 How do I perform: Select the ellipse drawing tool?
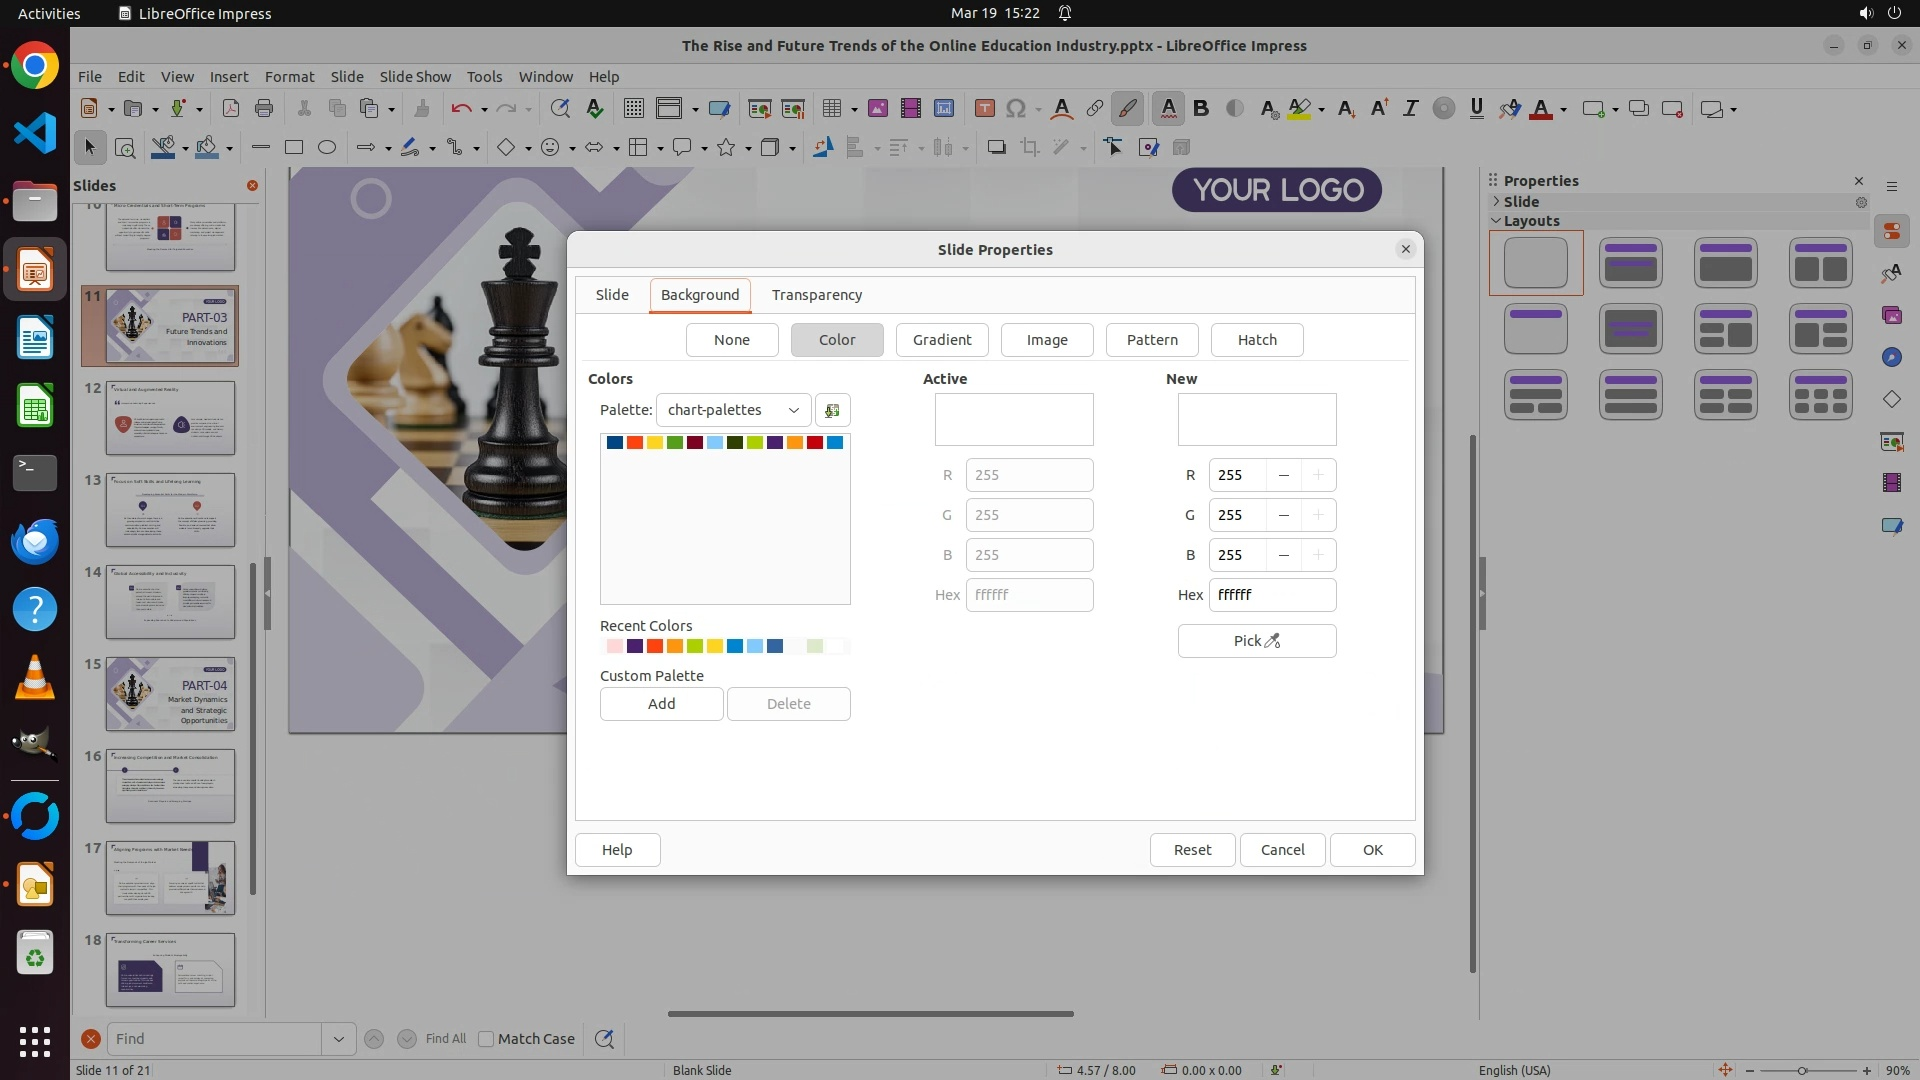pyautogui.click(x=327, y=148)
